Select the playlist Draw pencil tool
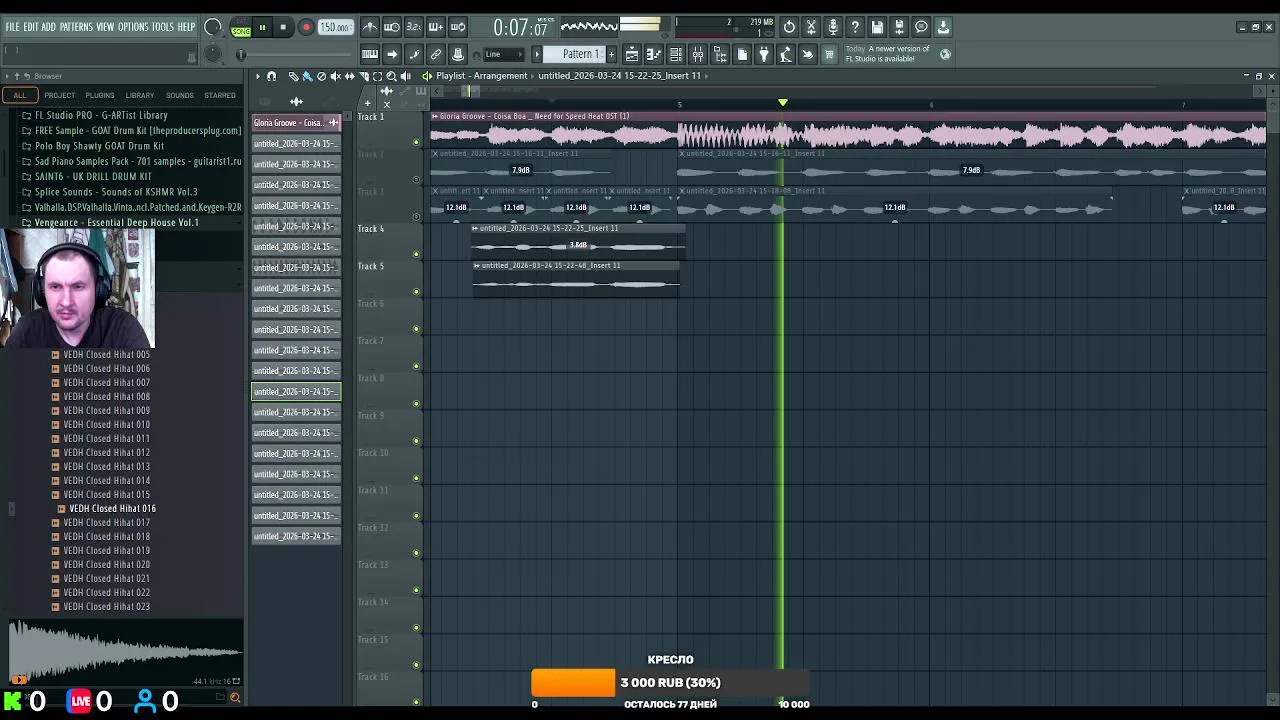Image resolution: width=1280 pixels, height=720 pixels. tap(293, 76)
